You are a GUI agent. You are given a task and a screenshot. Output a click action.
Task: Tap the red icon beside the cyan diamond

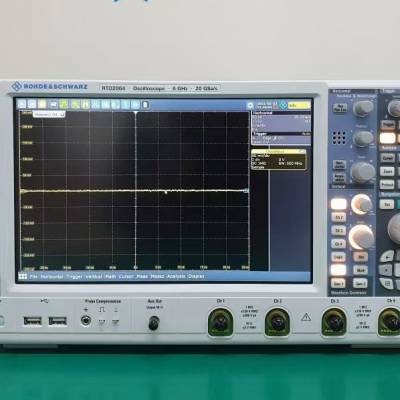click(x=275, y=105)
